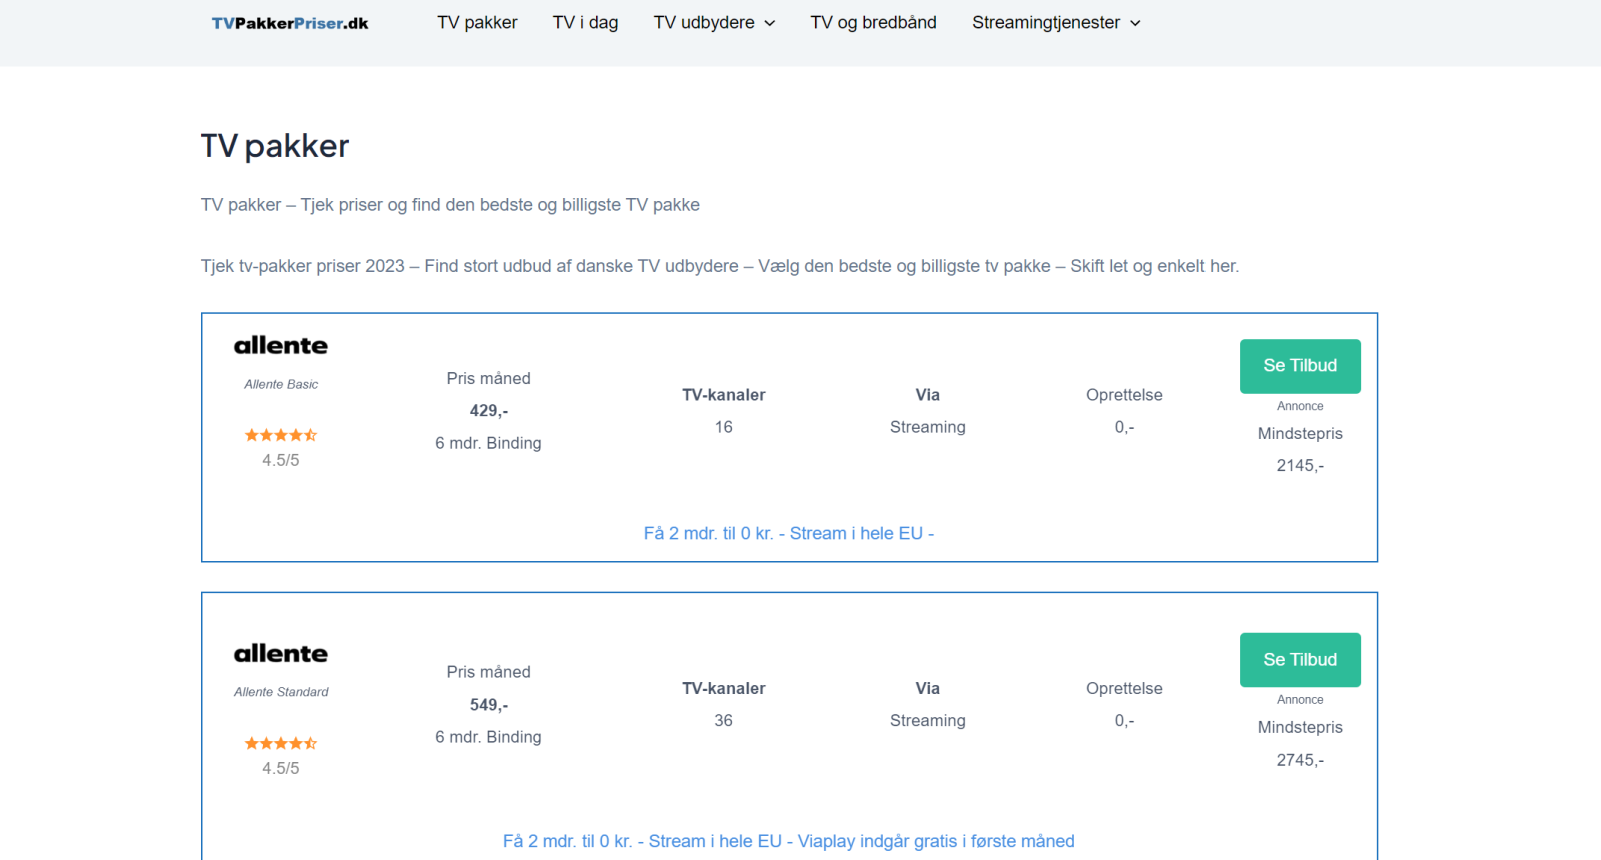Click the TV pakker page heading
This screenshot has width=1601, height=860.
(275, 146)
